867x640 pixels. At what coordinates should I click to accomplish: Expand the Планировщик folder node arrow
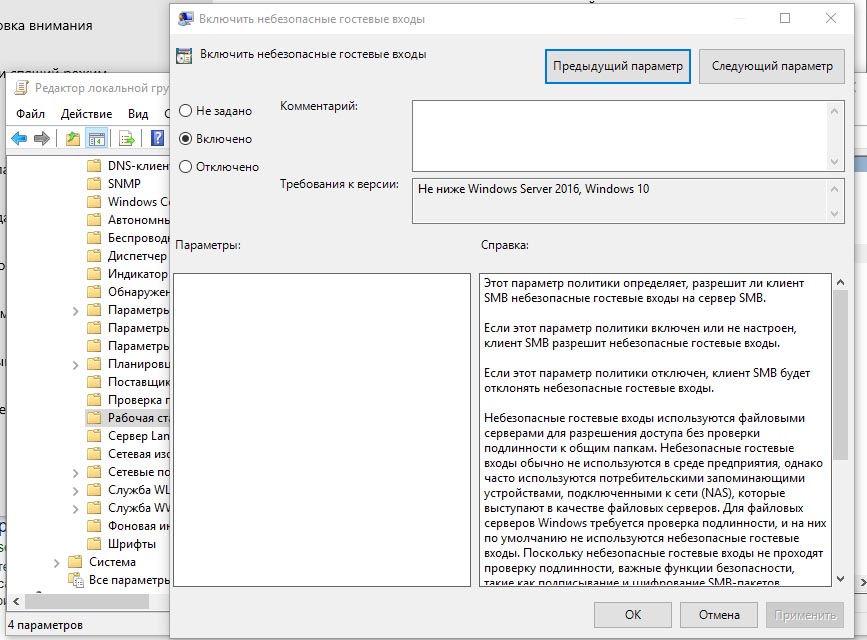pos(76,364)
